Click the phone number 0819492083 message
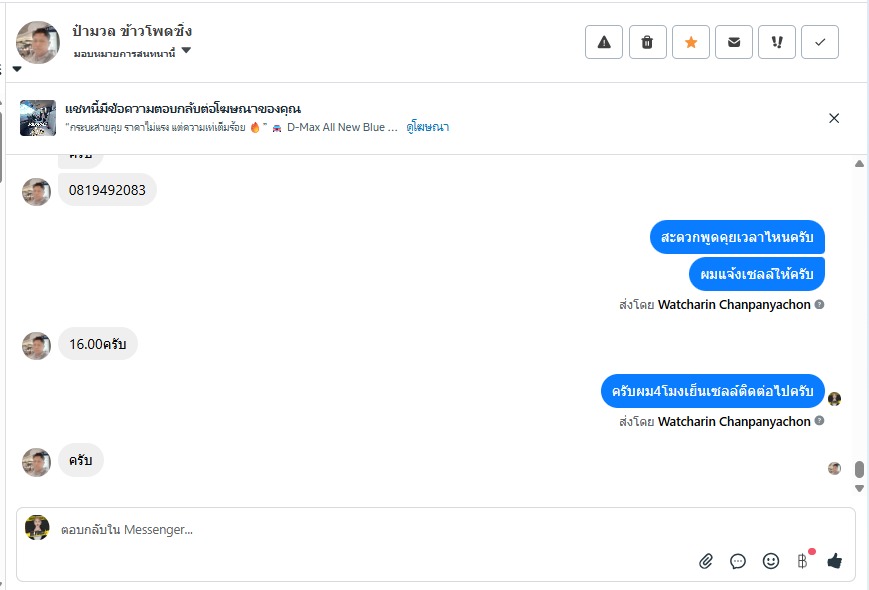The image size is (869, 590). point(107,190)
